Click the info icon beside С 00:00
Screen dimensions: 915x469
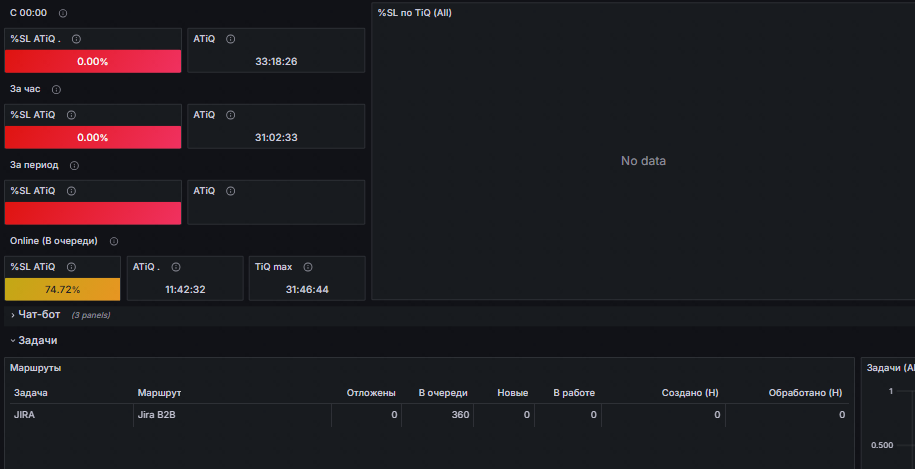point(63,13)
